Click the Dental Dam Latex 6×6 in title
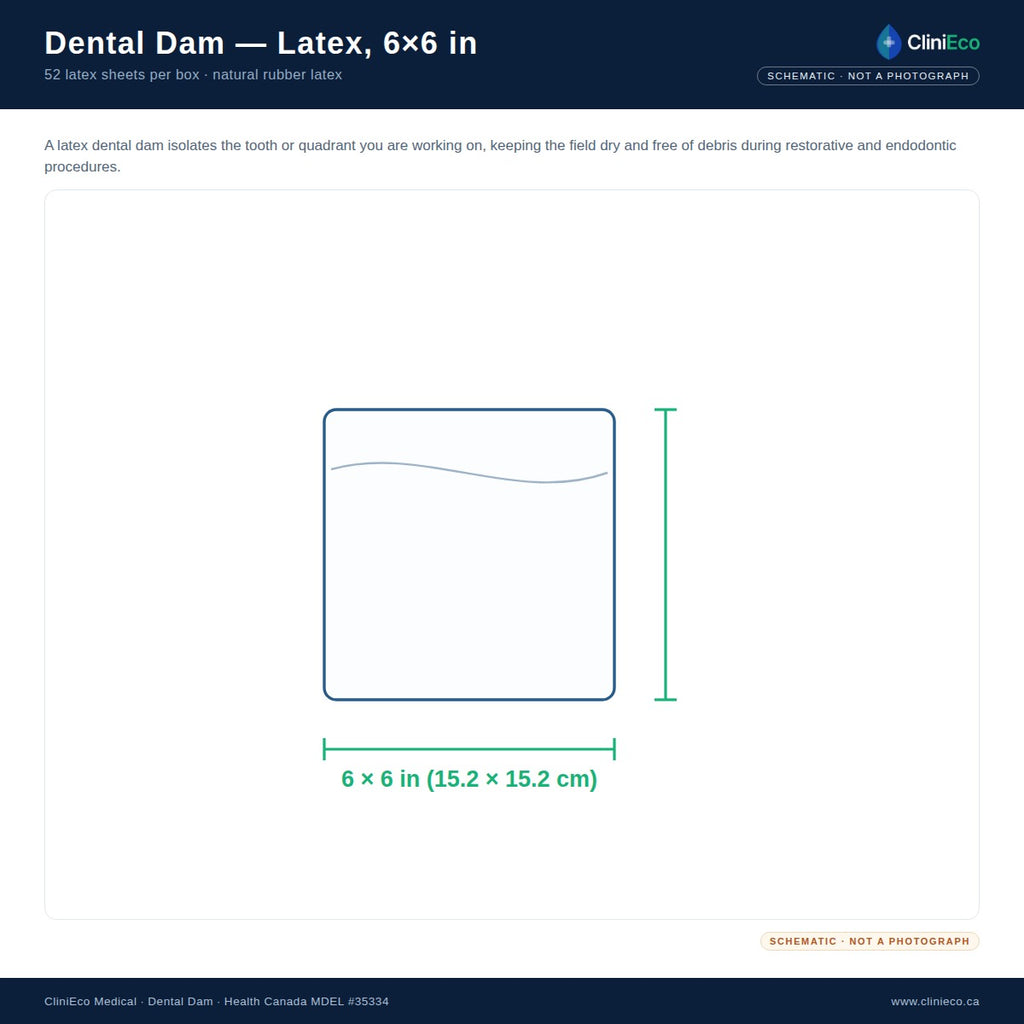This screenshot has height=1024, width=1024. click(x=261, y=43)
